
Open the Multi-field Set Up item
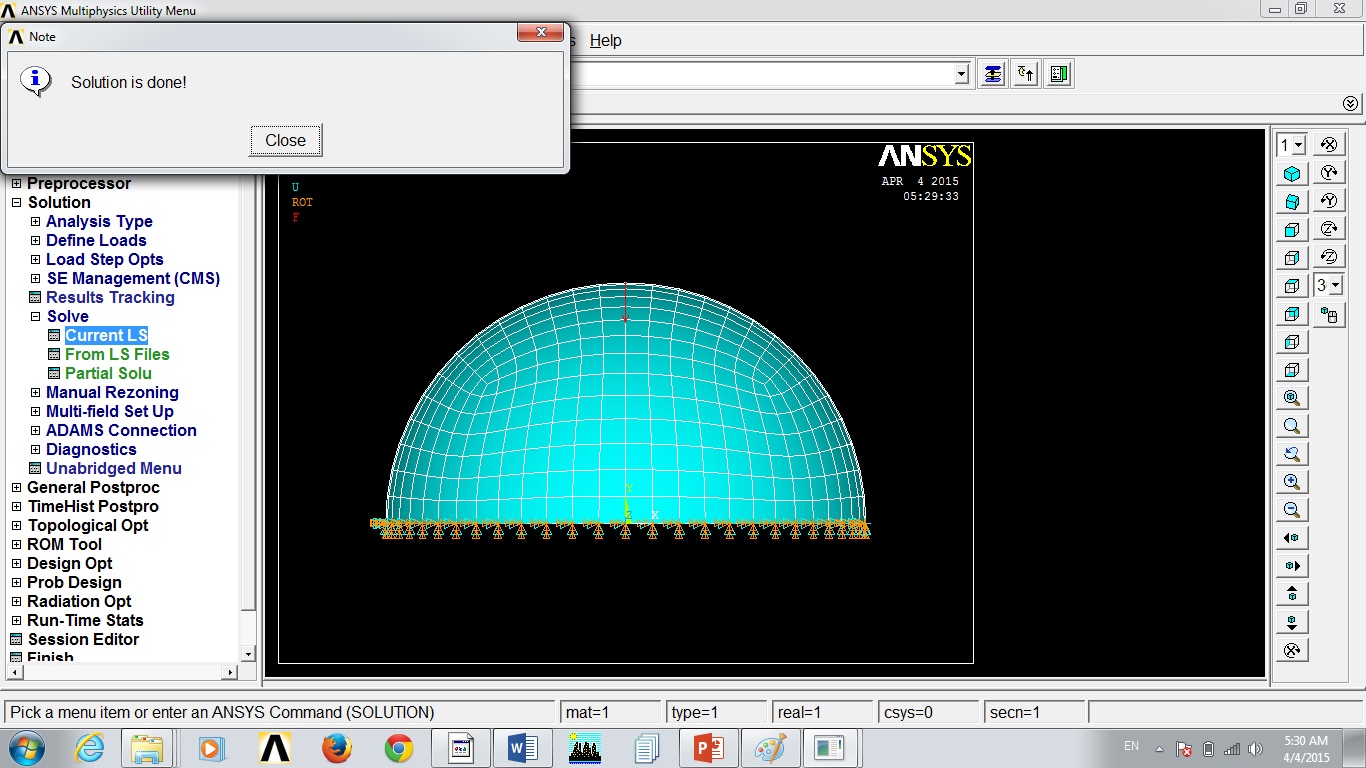click(x=110, y=411)
